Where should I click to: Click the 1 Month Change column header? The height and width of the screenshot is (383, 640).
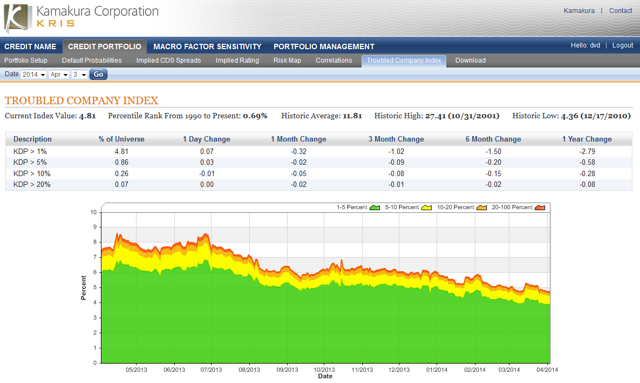(298, 139)
